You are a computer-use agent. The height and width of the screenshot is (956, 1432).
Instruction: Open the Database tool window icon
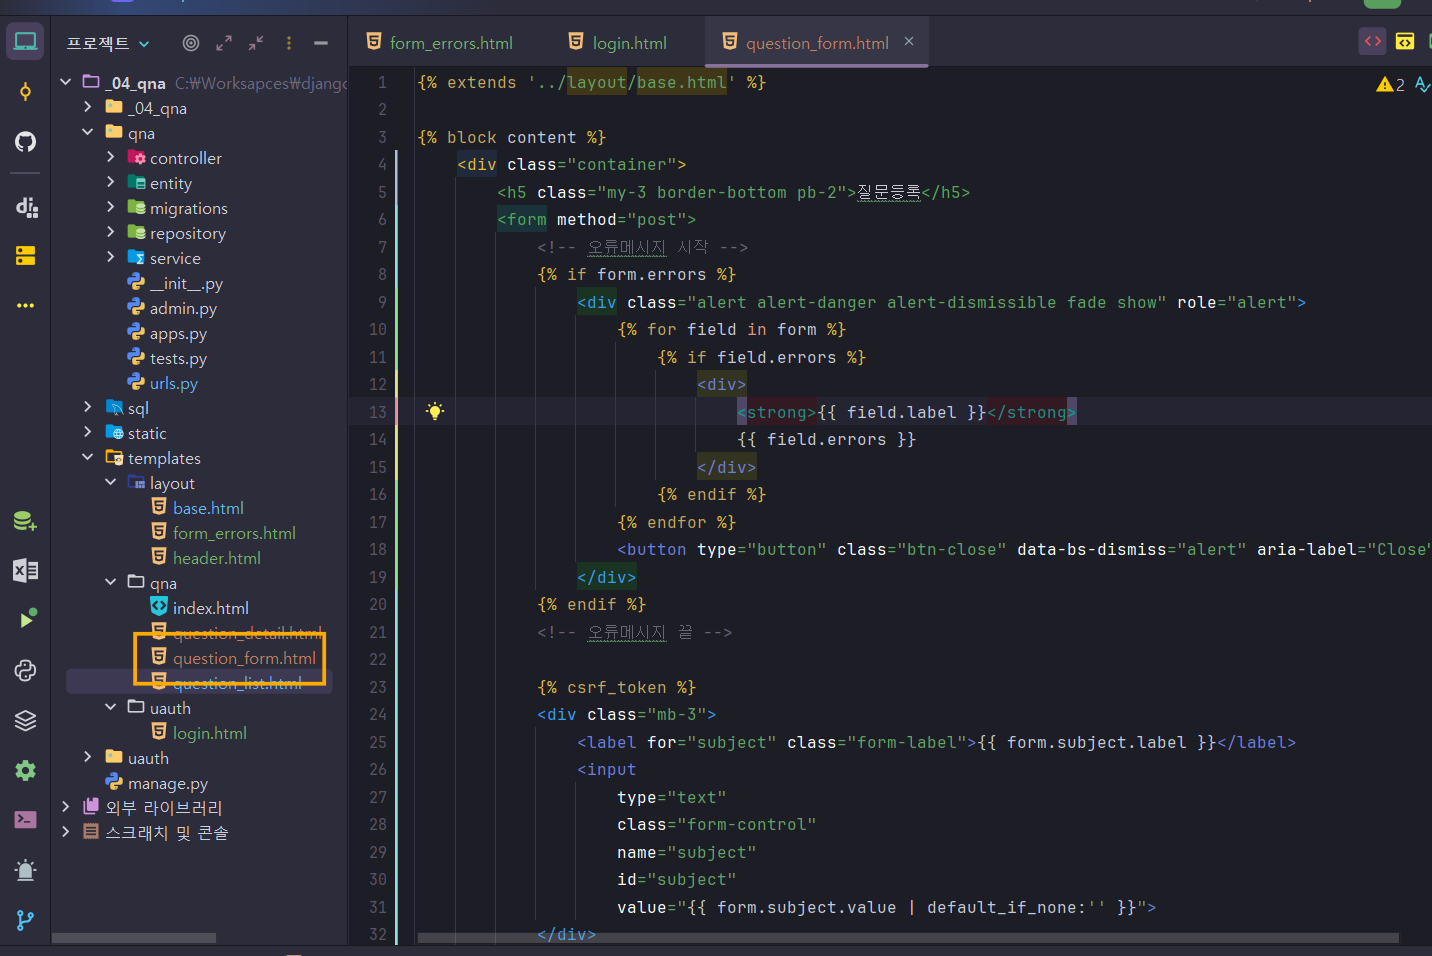(x=26, y=521)
